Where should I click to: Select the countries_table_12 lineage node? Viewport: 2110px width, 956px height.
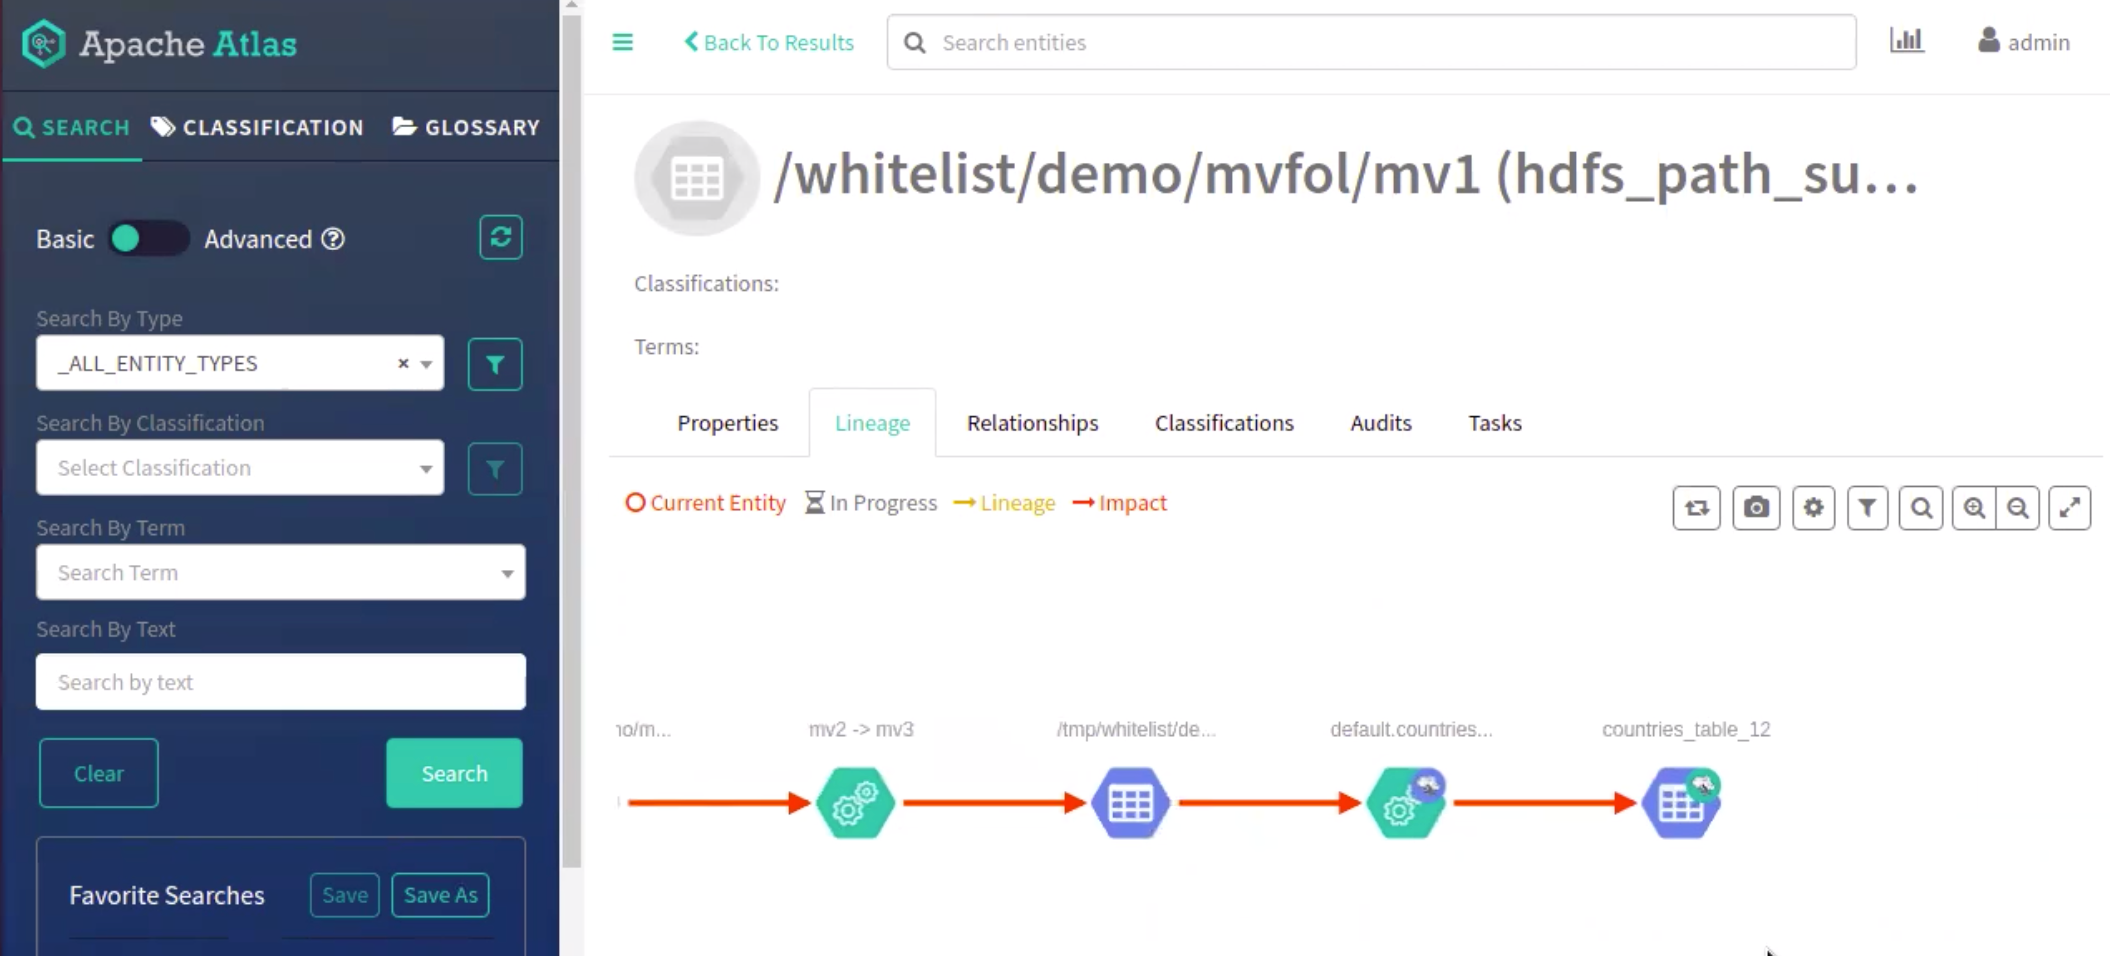click(x=1681, y=803)
